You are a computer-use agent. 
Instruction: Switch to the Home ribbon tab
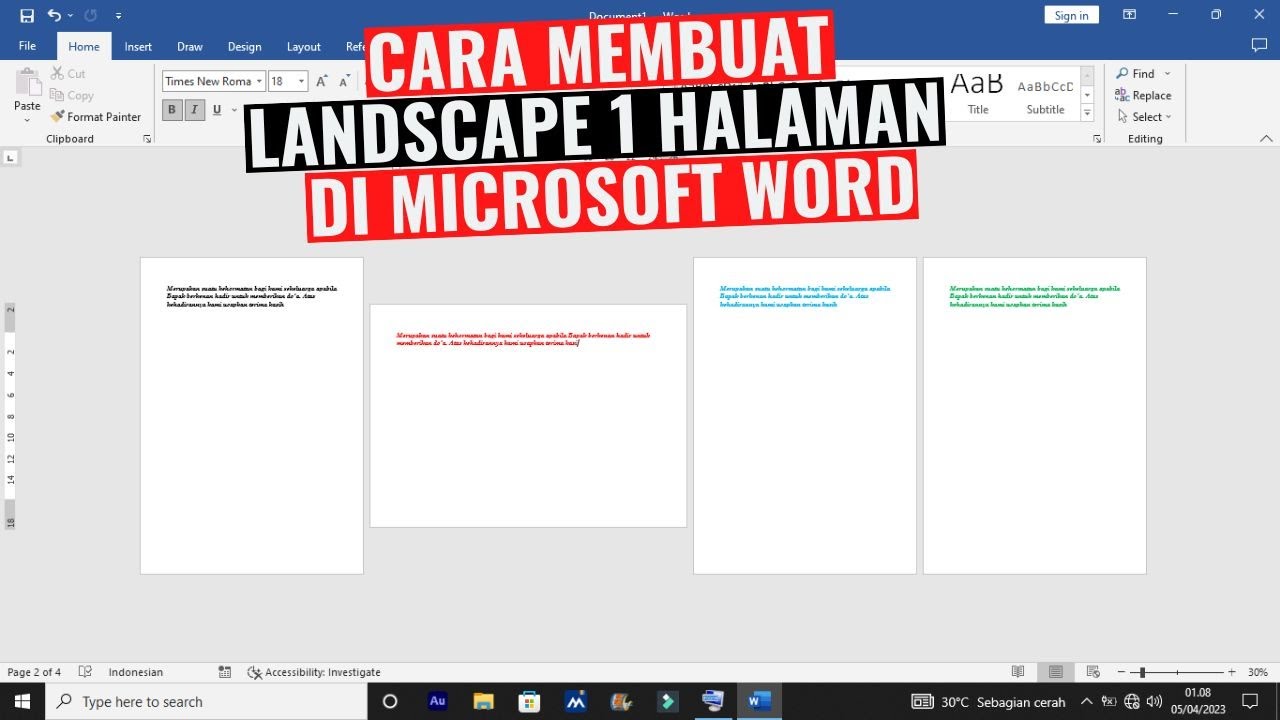pyautogui.click(x=84, y=46)
